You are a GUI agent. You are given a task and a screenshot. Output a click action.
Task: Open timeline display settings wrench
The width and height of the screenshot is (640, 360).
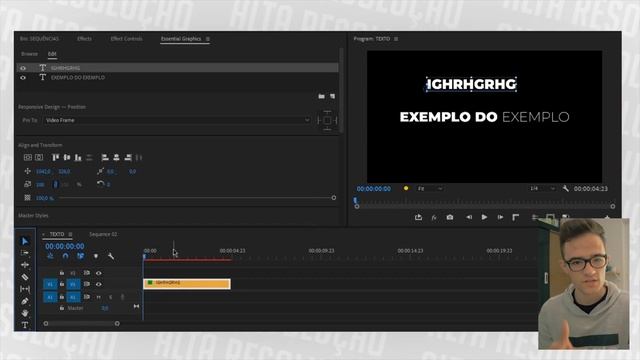111,256
